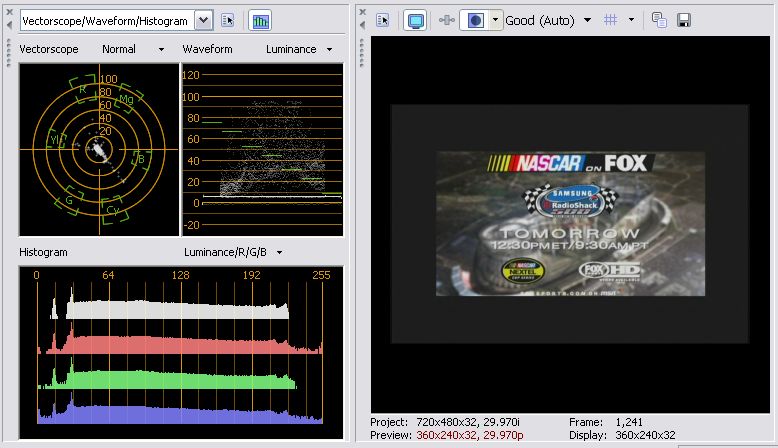The image size is (778, 448).
Task: Open Waveform Luminance mode dropdown
Action: click(x=329, y=49)
